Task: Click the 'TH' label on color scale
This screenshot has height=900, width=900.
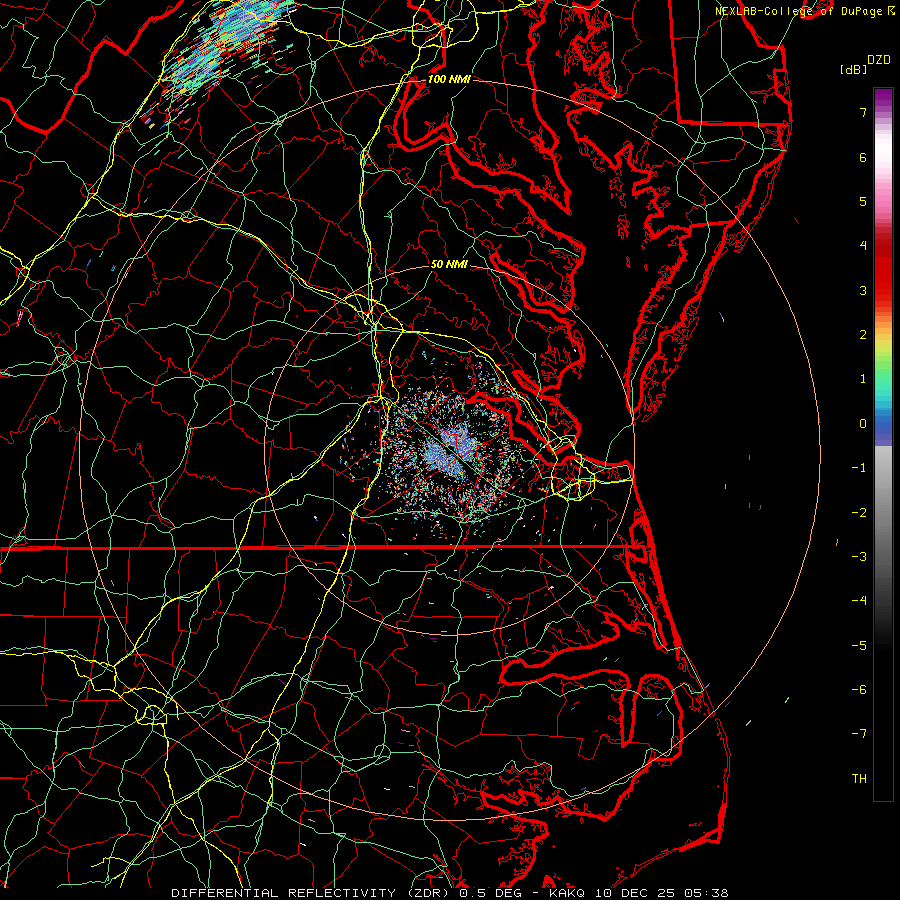Action: point(859,779)
